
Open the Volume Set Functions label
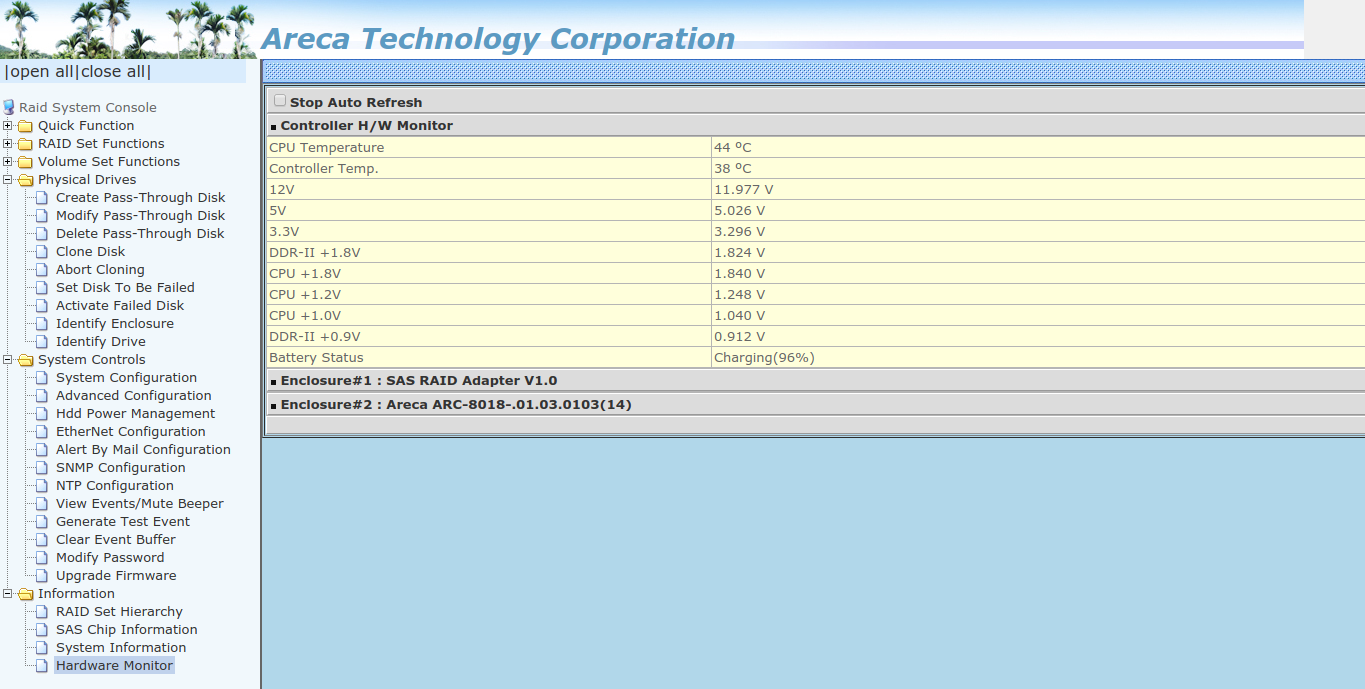point(109,162)
